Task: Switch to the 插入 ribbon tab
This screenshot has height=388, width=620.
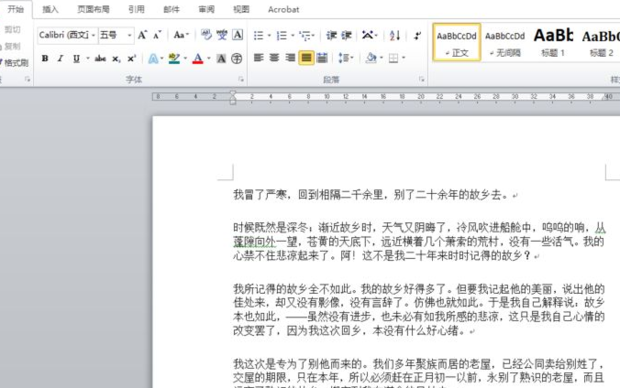Action: point(50,9)
